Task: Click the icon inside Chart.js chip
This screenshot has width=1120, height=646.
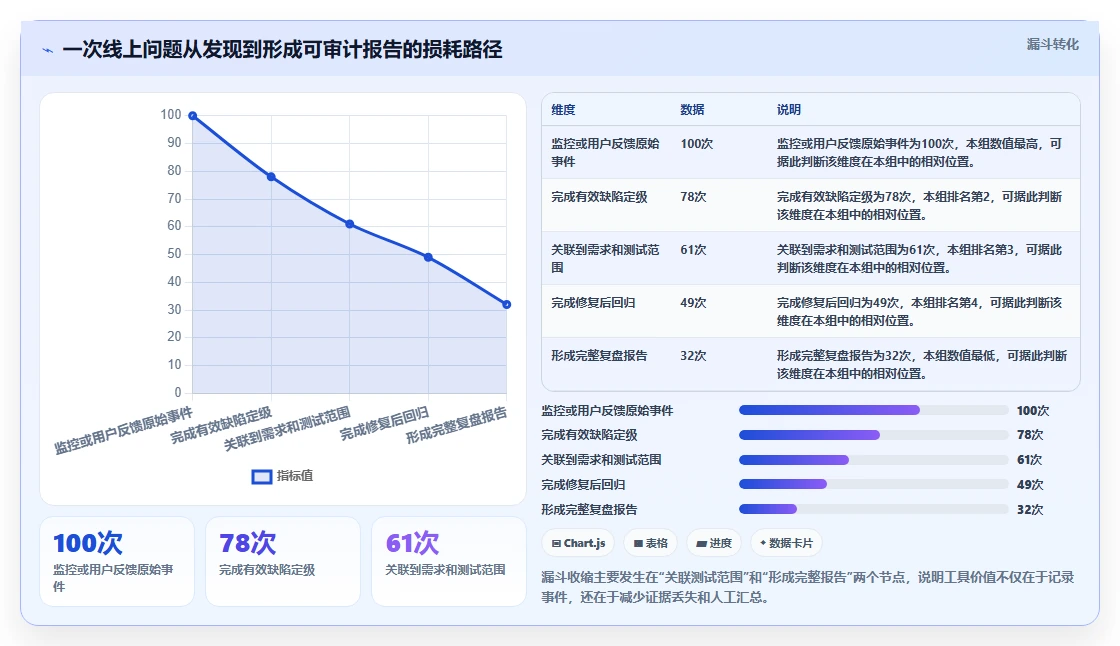Action: pos(556,544)
